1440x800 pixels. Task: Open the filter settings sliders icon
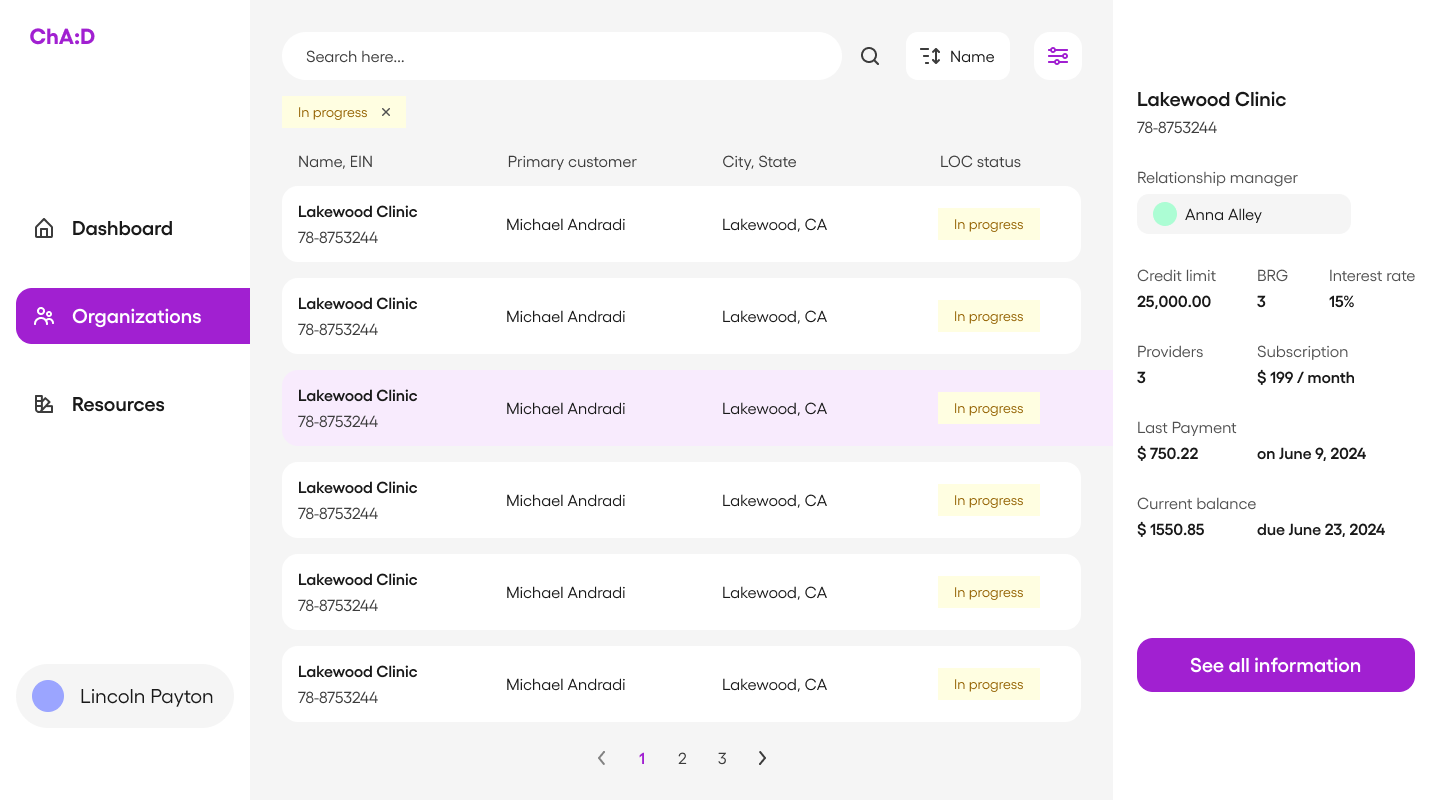point(1058,56)
